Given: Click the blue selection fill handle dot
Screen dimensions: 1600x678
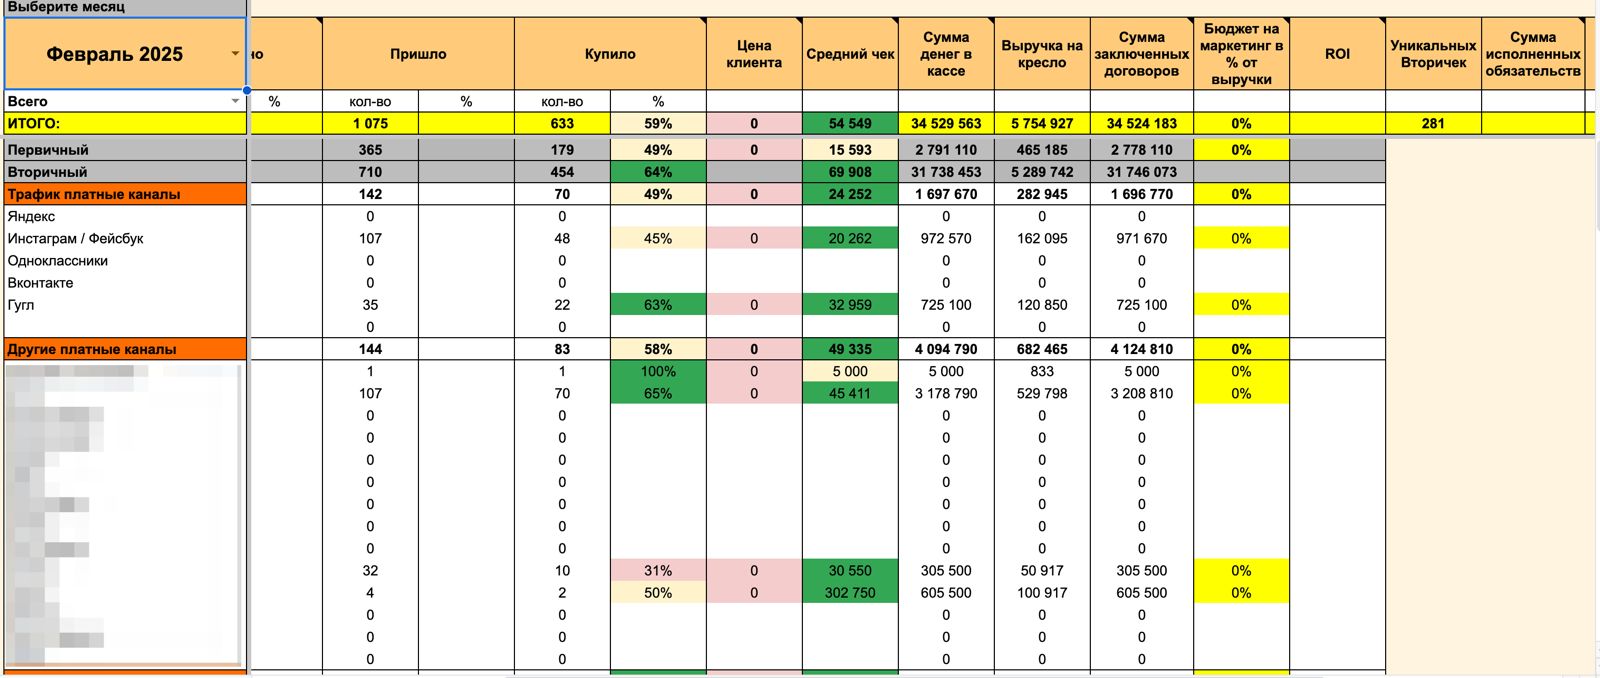Looking at the screenshot, I should 247,90.
